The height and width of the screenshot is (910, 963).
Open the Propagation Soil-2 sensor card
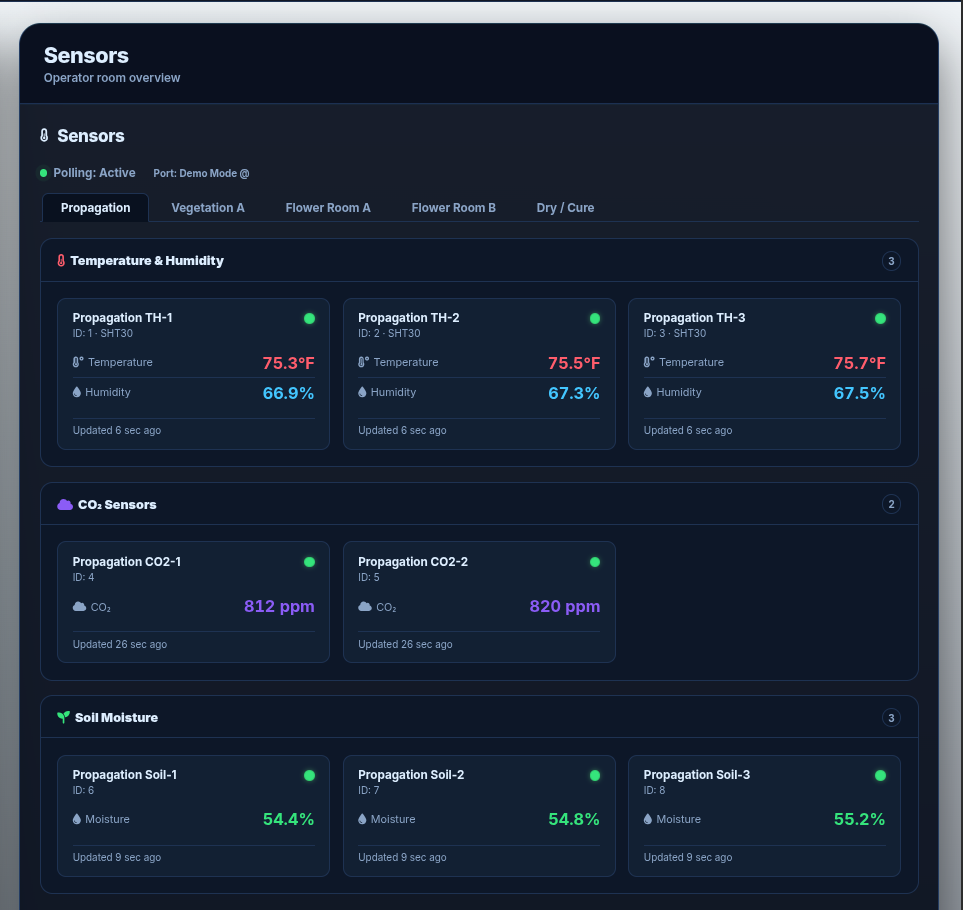tap(479, 815)
